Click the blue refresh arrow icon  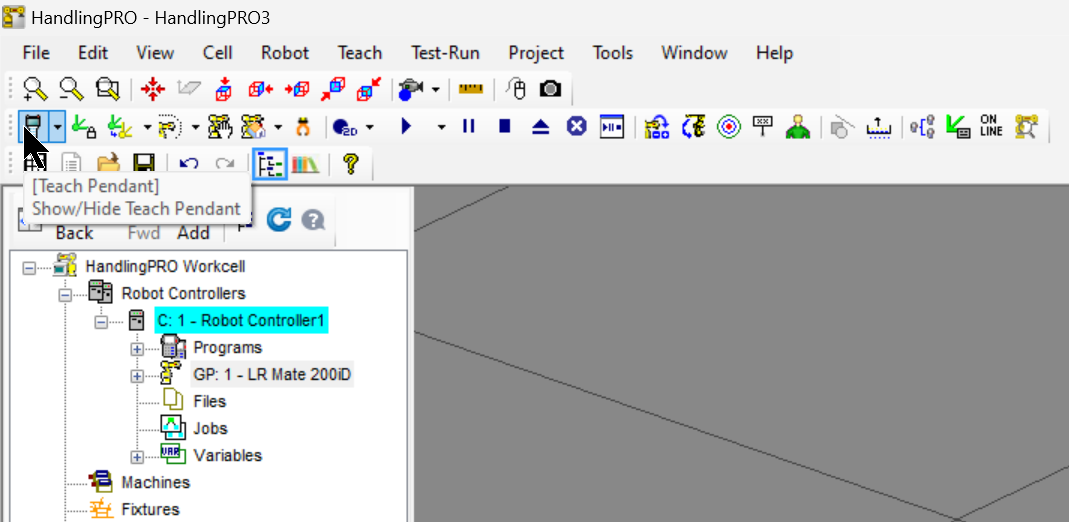click(x=278, y=219)
